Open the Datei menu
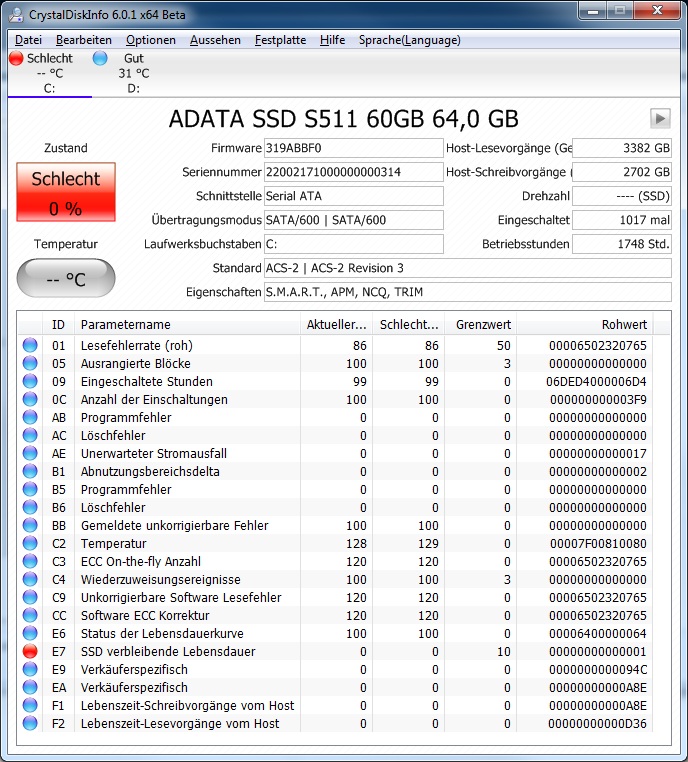Screen dimensions: 688x762 click(28, 40)
